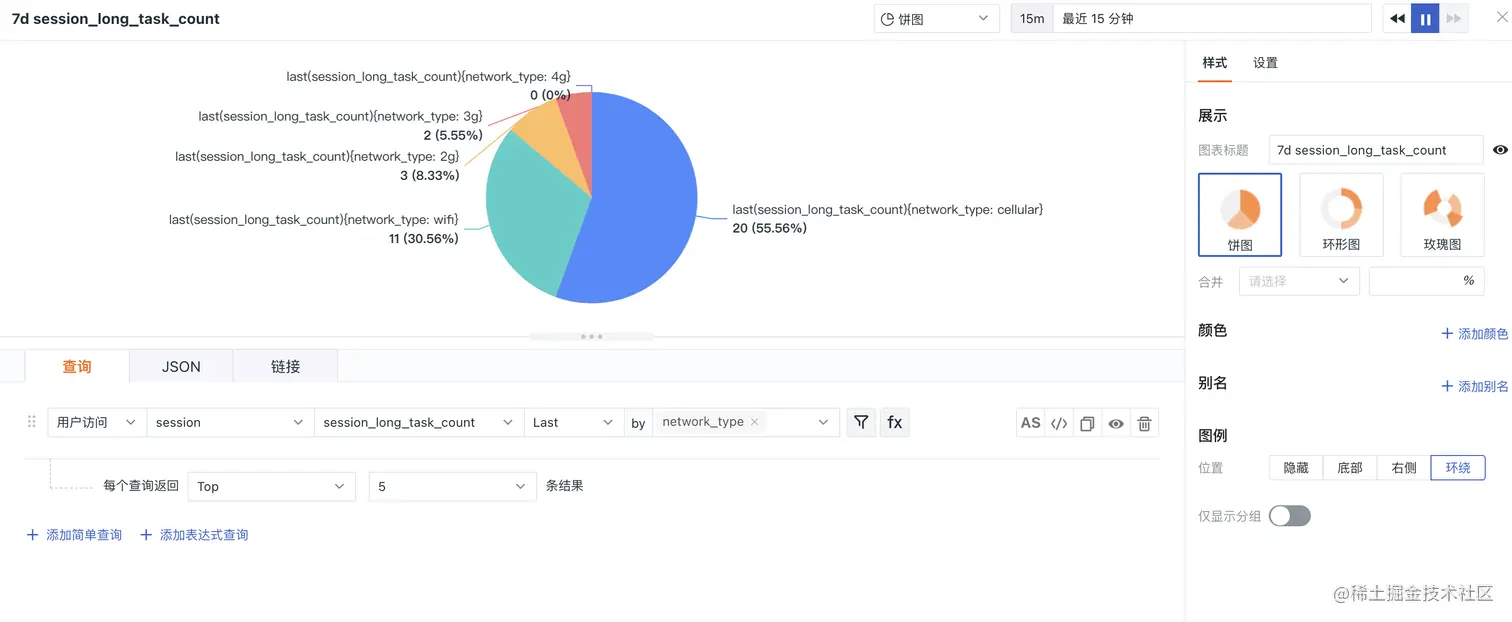Open the Last aggregation dropdown
1512x622 pixels.
573,423
